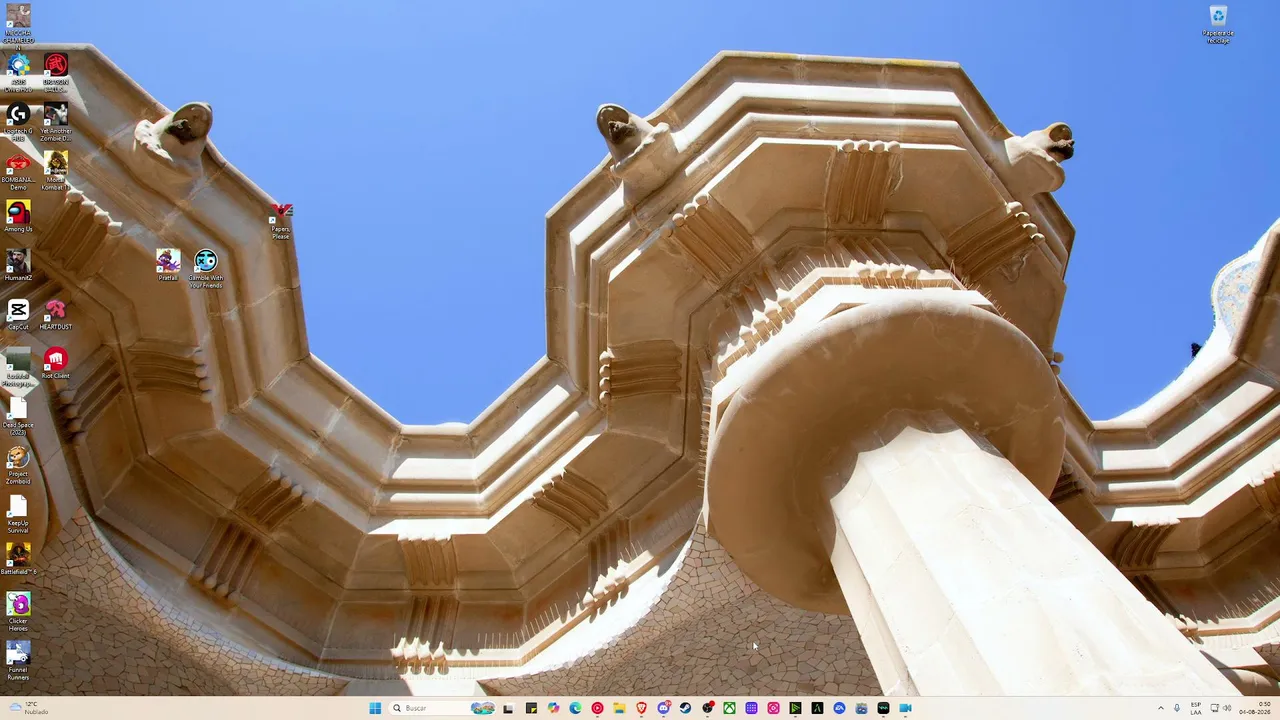Select the Project Zomboid desktop icon
The height and width of the screenshot is (720, 1280).
coord(18,466)
